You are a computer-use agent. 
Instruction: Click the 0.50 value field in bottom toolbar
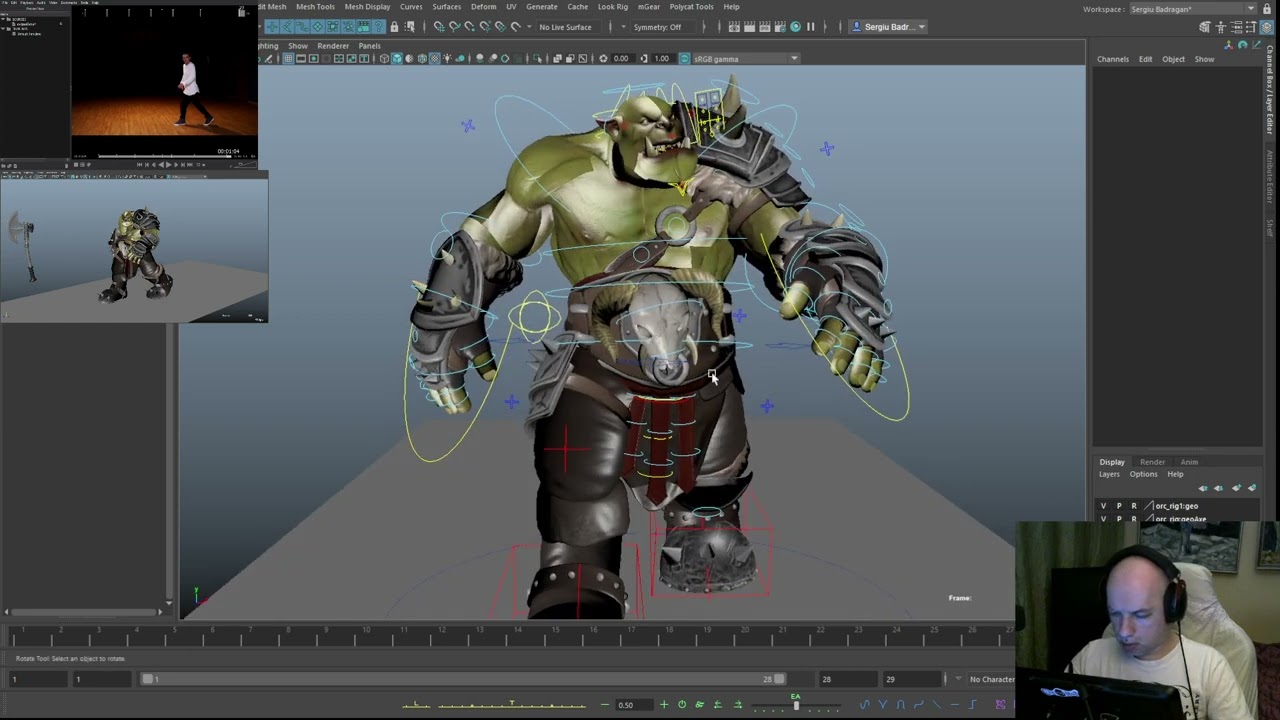pos(635,705)
